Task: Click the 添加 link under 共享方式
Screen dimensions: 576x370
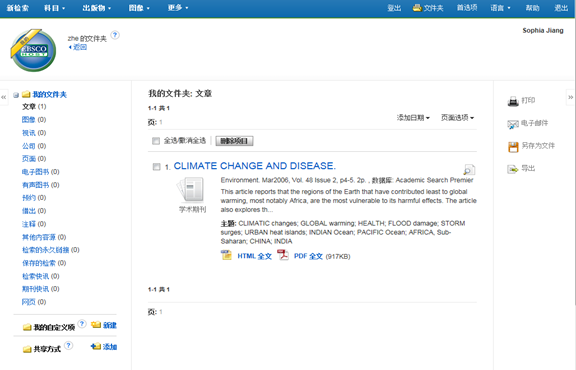Action: click(109, 347)
